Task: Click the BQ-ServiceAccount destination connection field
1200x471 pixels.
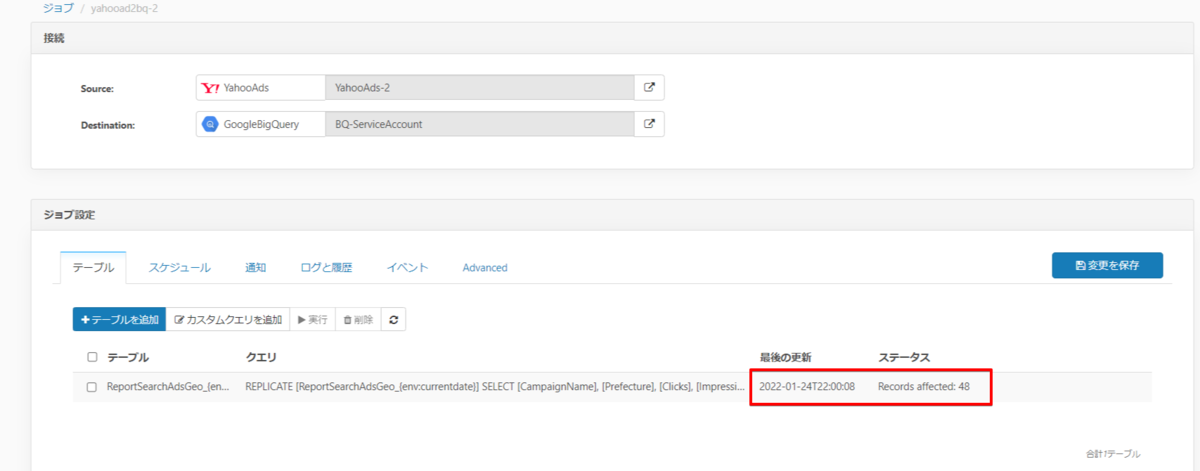Action: (x=480, y=124)
